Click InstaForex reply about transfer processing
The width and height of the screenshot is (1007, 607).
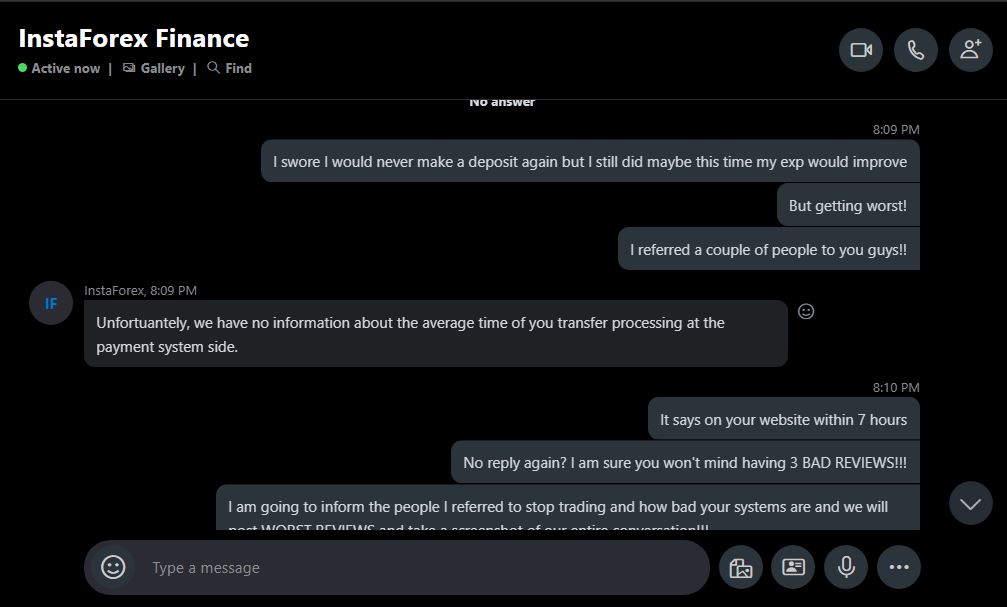435,334
